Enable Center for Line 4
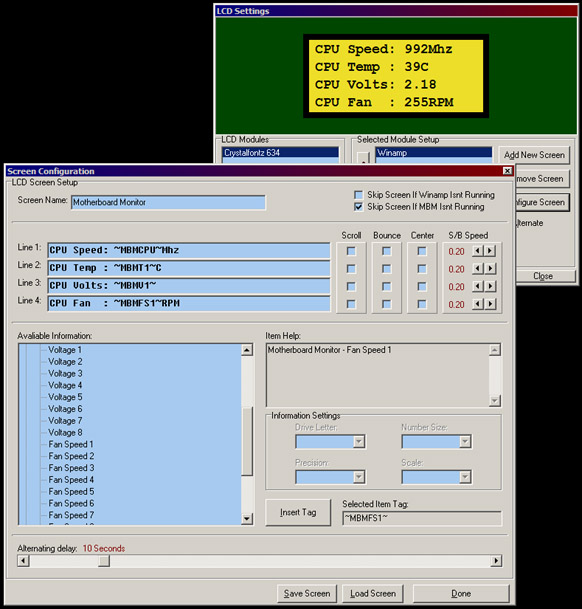The width and height of the screenshot is (582, 609). [x=422, y=304]
